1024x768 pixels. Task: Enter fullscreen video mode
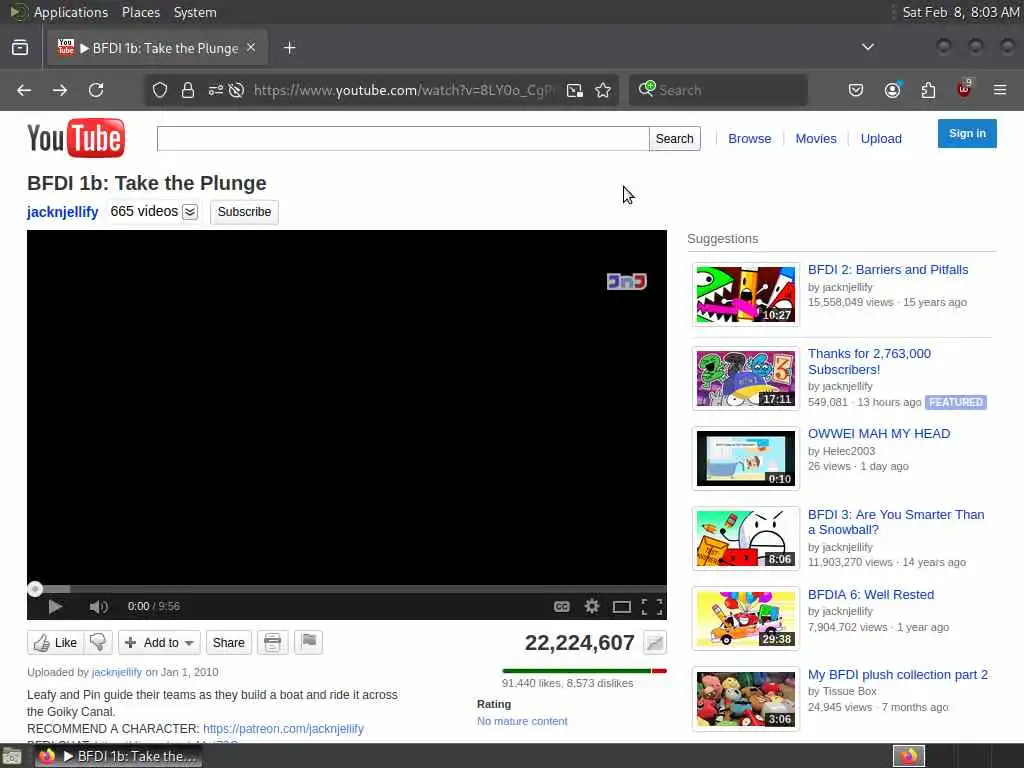(x=652, y=607)
